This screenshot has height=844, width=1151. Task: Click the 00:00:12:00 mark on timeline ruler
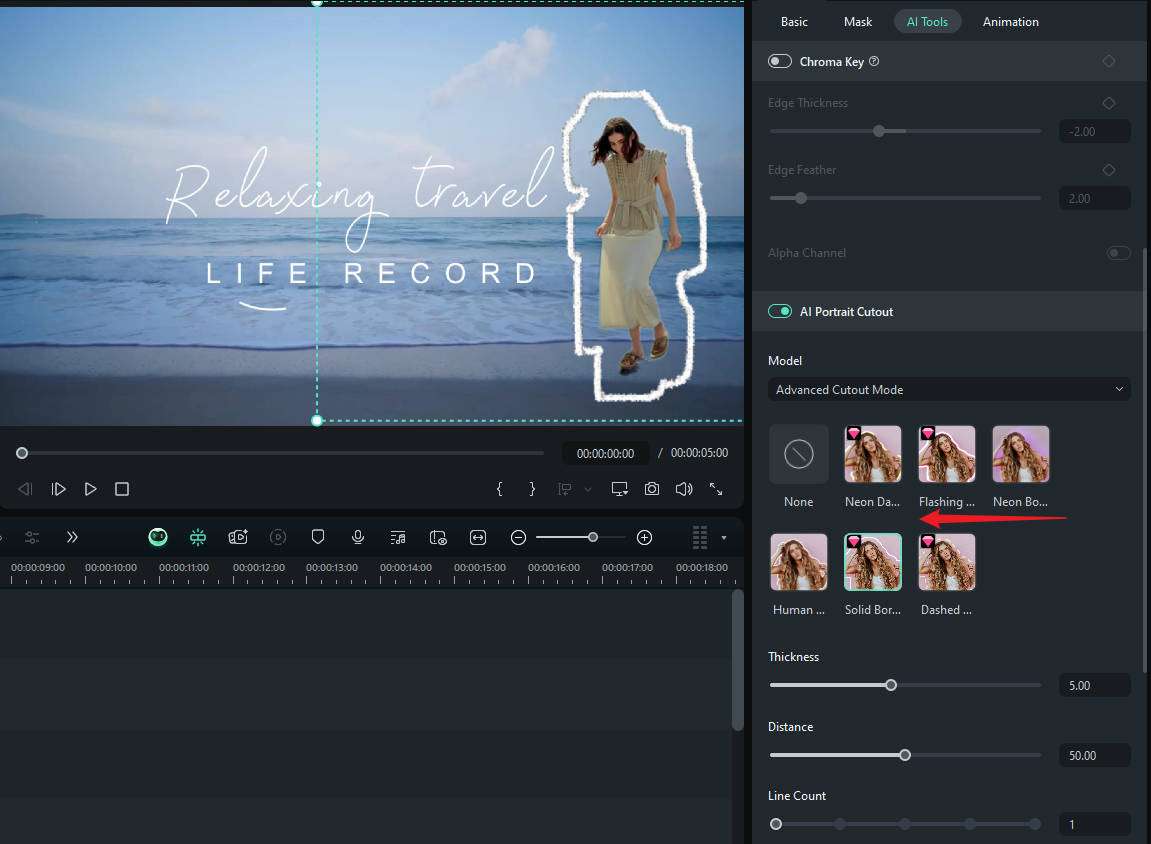point(259,567)
